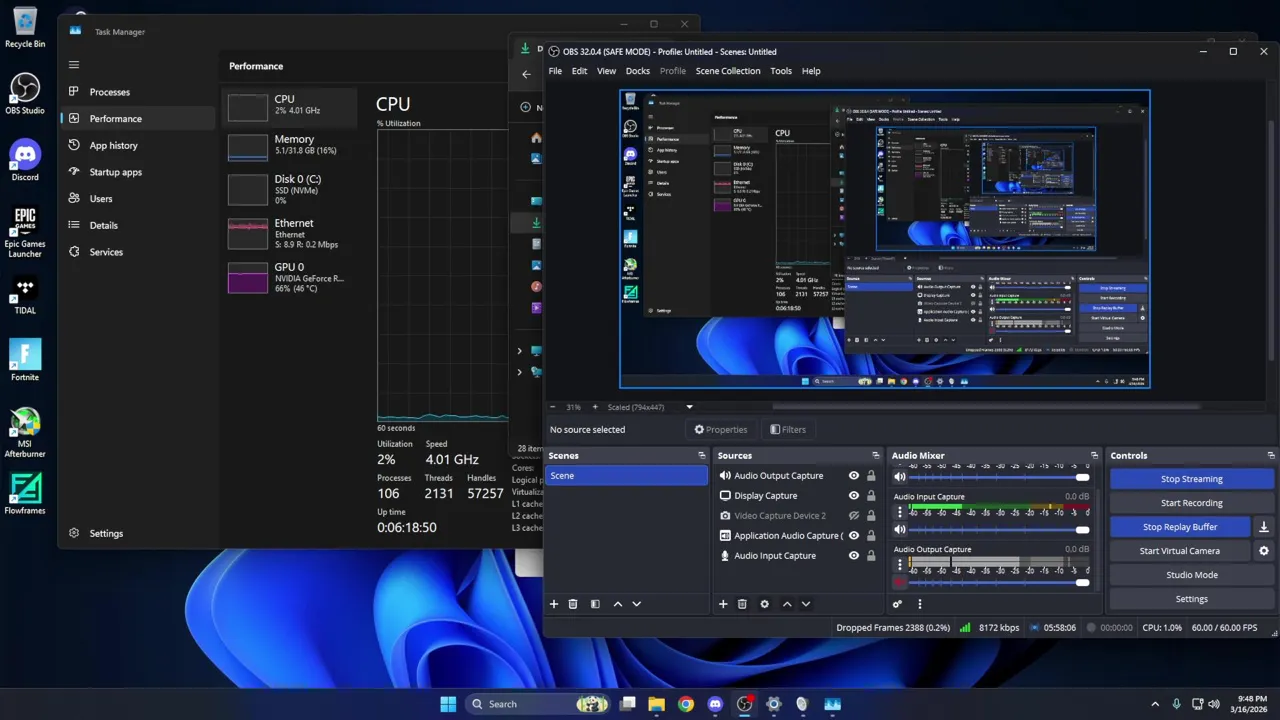Float the Audio Mixer dock

click(1094, 455)
